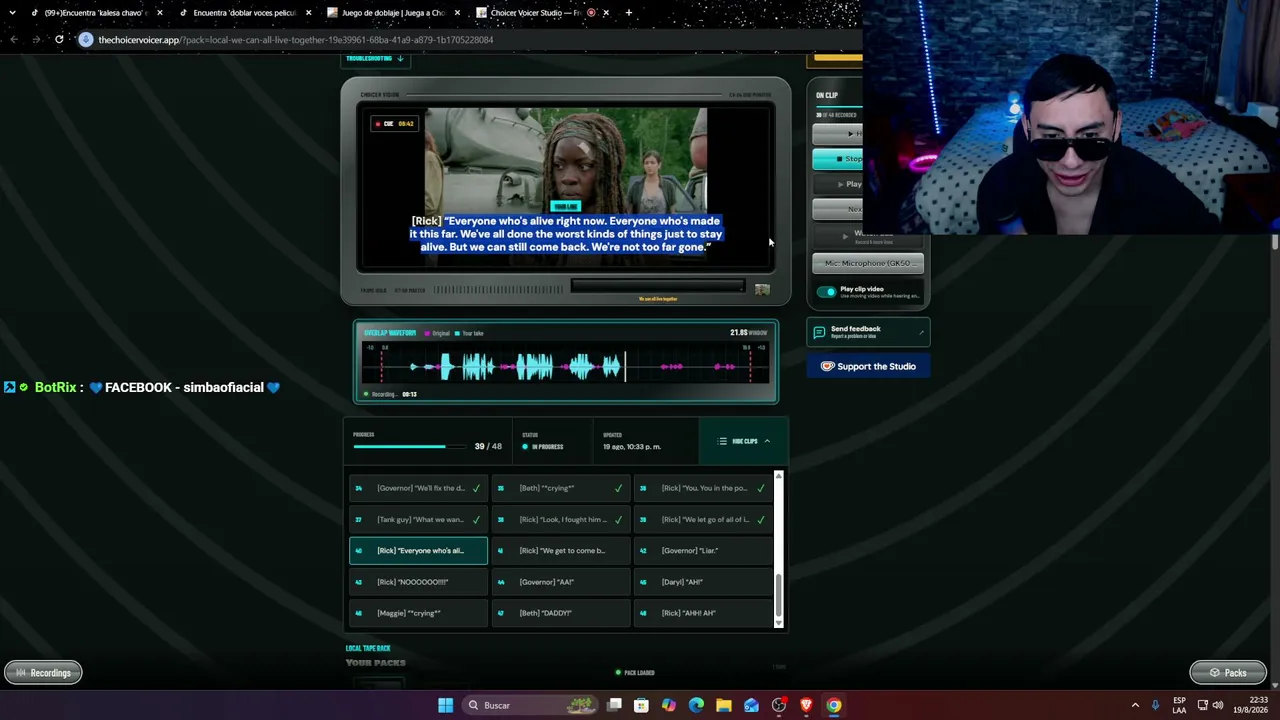Click the clip list scrollbar thumb
Viewport: 1280px width, 720px height.
pos(779,594)
